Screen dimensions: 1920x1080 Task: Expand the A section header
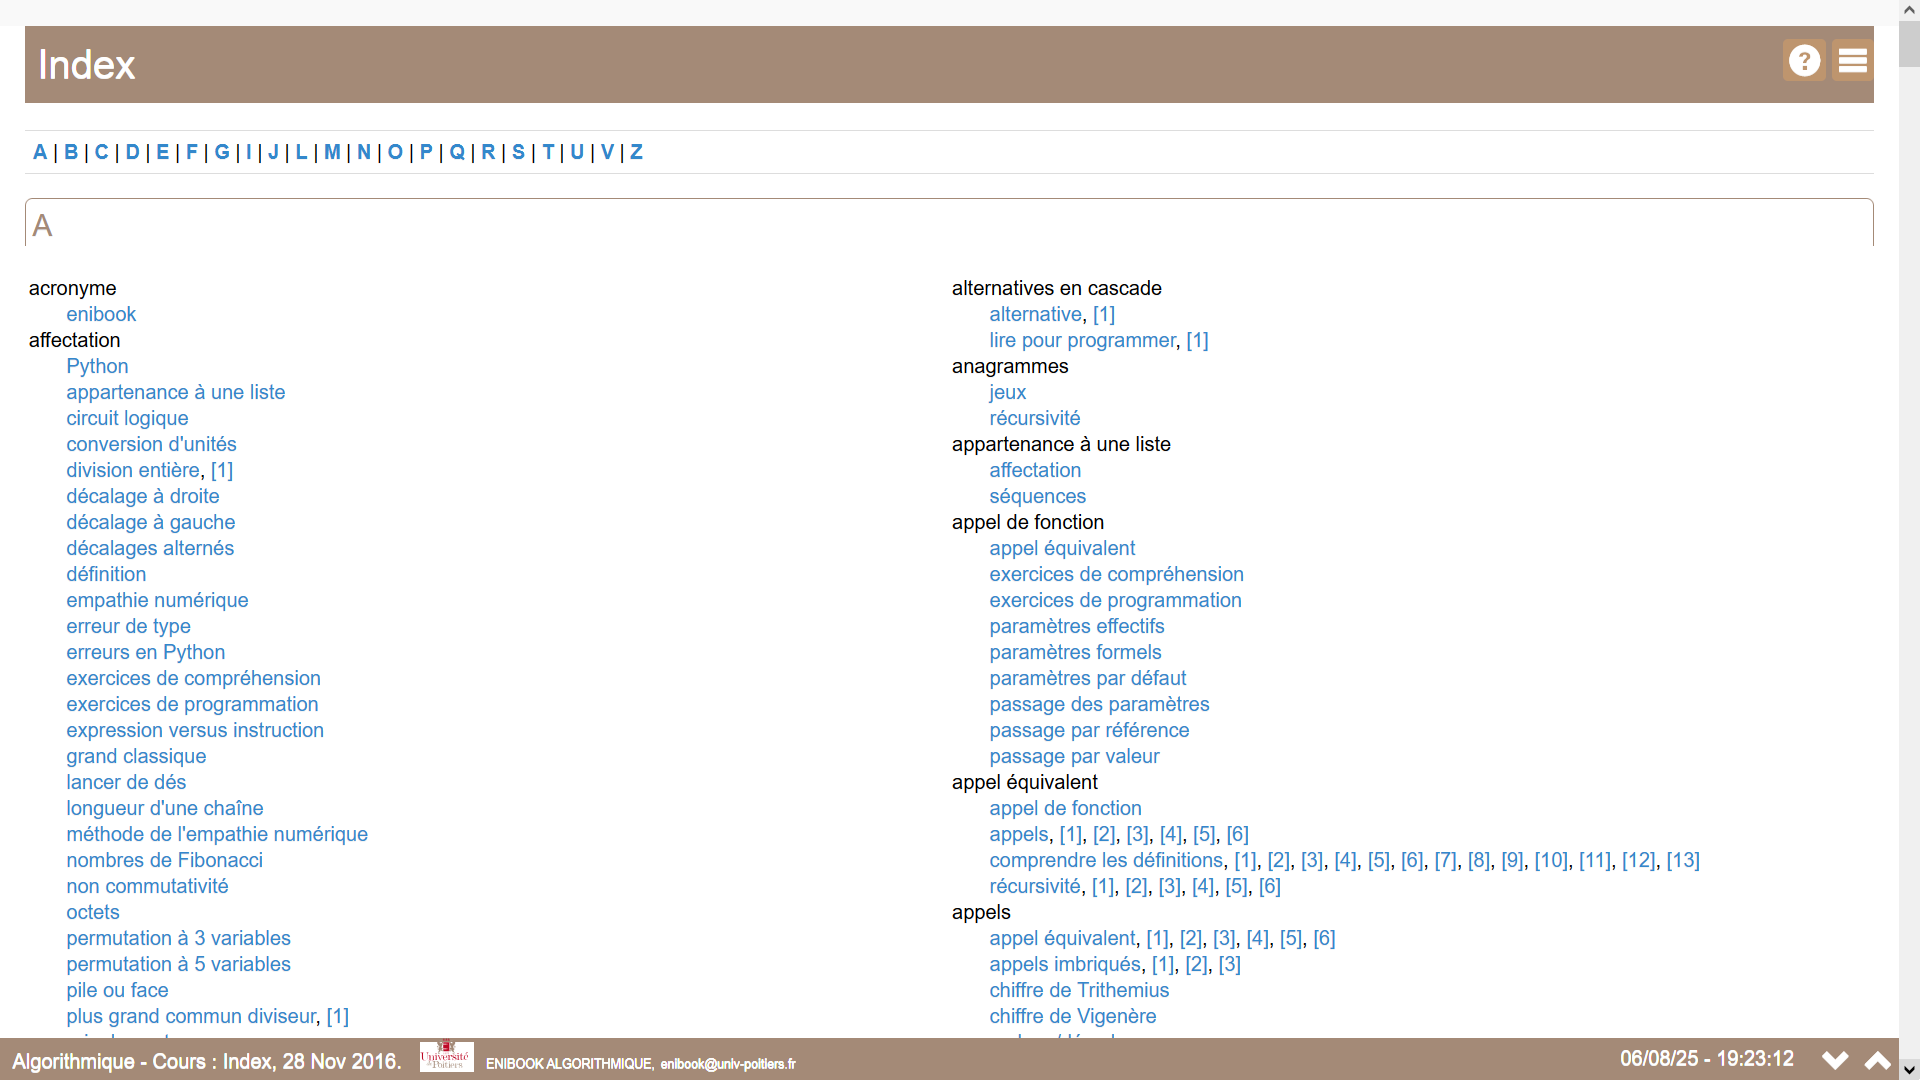tap(42, 225)
